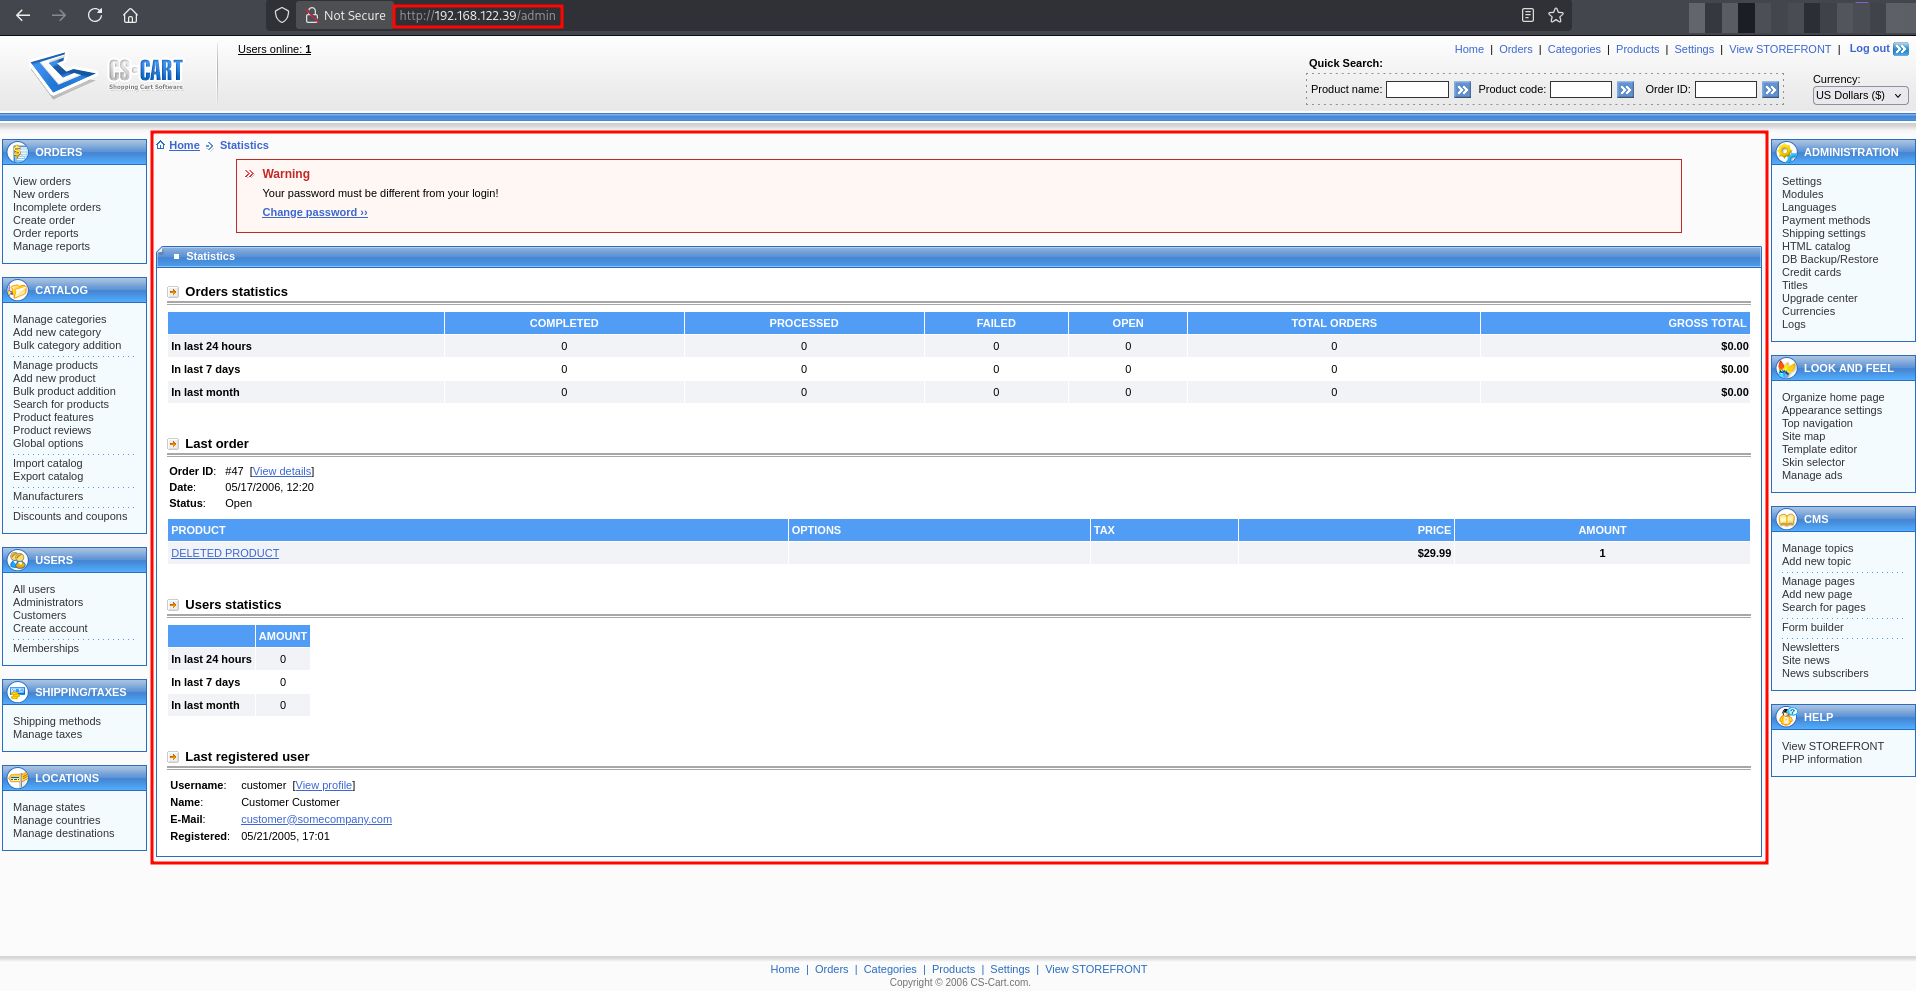Screen dimensions: 1916x991
Task: Click the Change password link
Action: 315,212
